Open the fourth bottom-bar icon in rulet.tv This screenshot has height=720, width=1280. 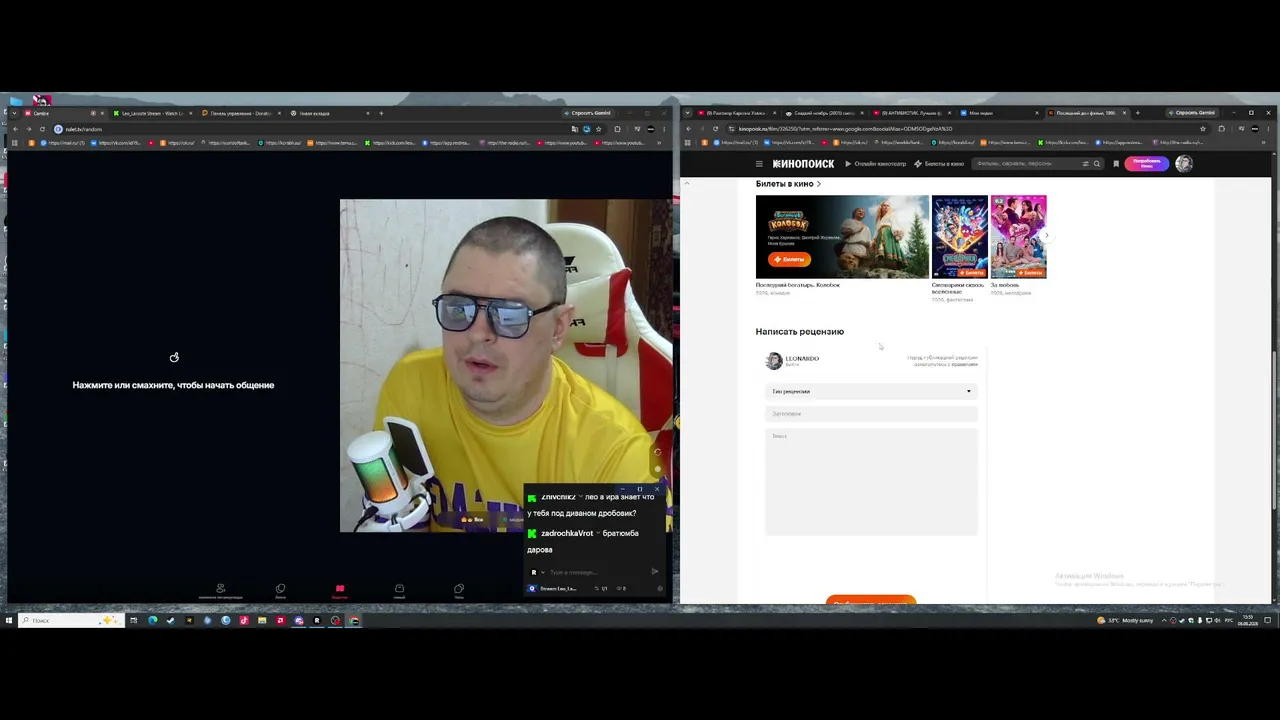(x=399, y=589)
